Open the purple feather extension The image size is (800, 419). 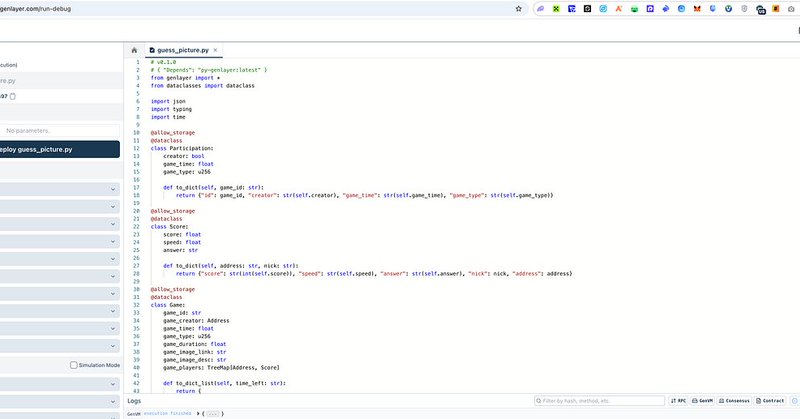(540, 9)
